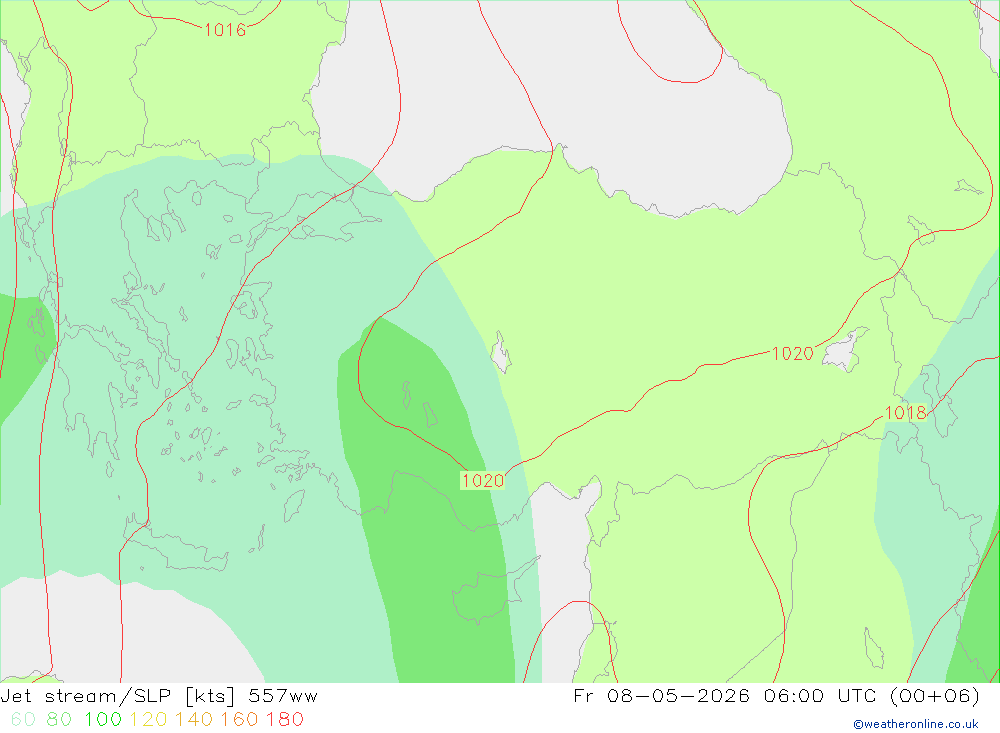Click the 06:00 UTC time text
This screenshot has width=1000, height=733.
coord(822,696)
